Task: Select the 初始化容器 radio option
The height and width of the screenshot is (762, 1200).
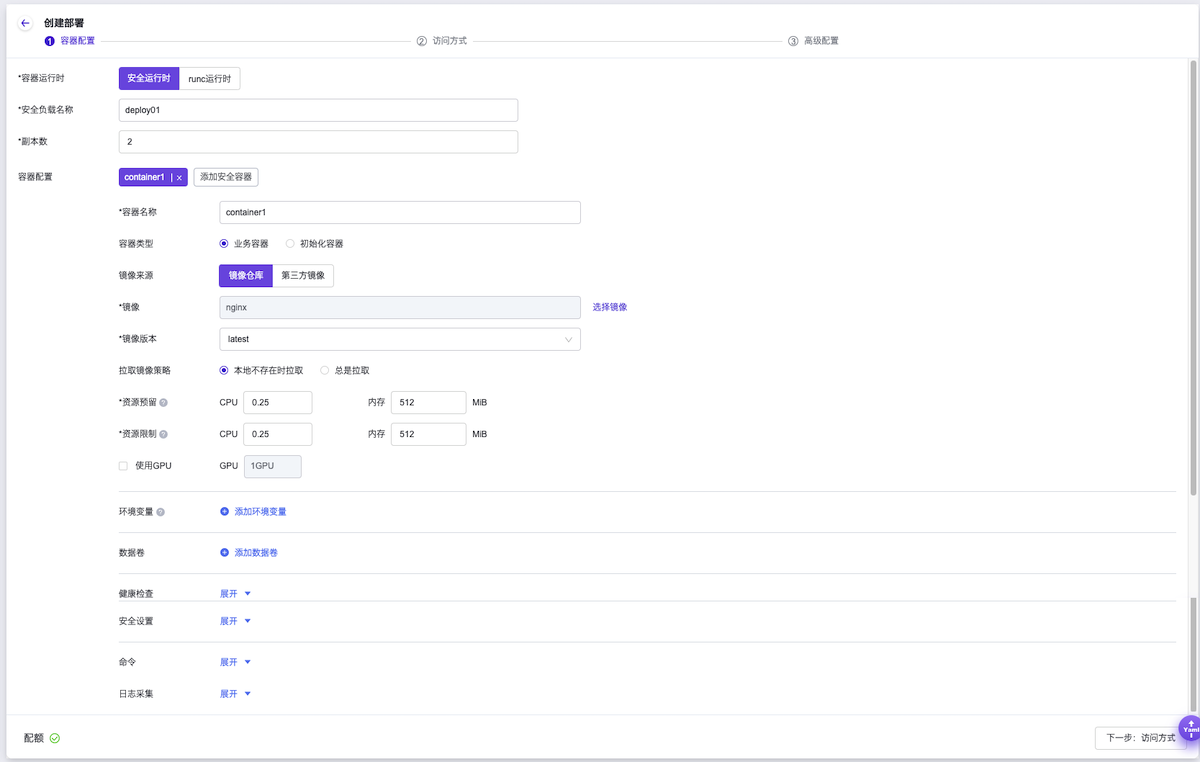Action: 290,243
